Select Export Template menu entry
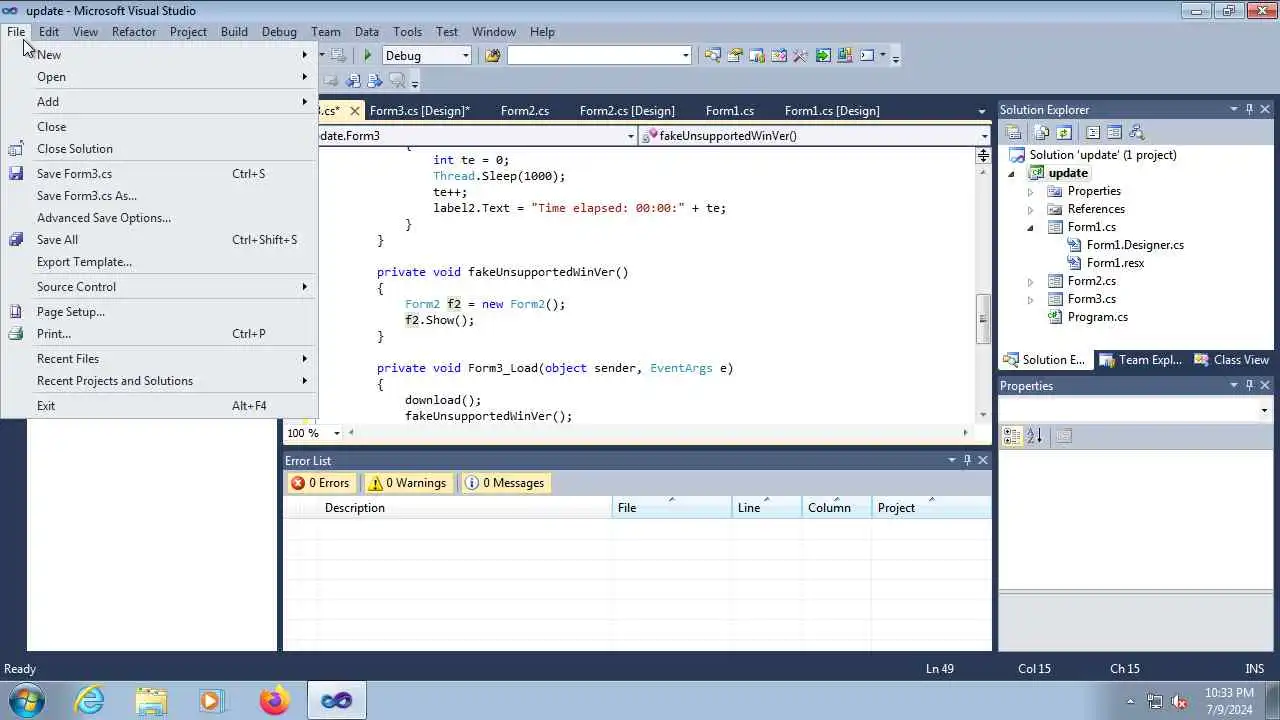Image resolution: width=1280 pixels, height=720 pixels. click(x=160, y=262)
